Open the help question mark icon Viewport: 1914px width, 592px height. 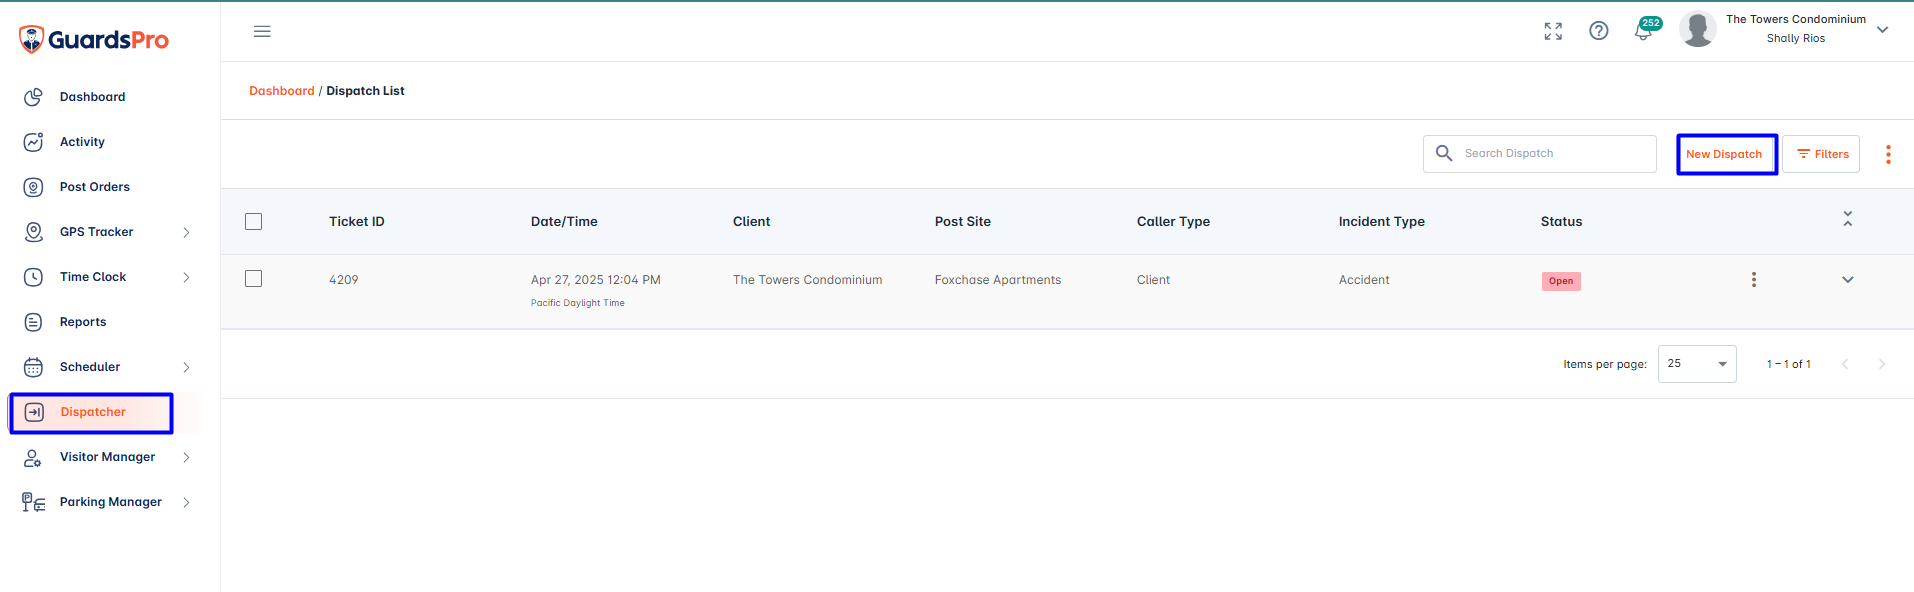[1599, 31]
